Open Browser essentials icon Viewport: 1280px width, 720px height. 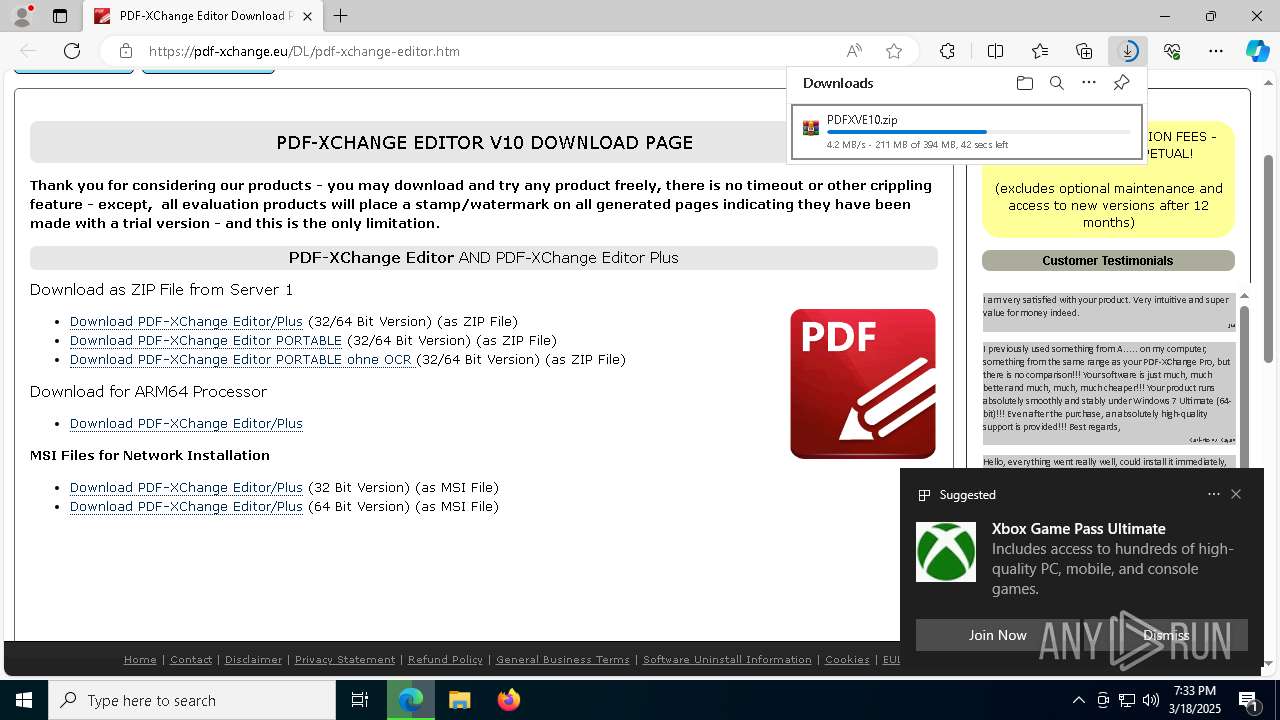(1172, 51)
